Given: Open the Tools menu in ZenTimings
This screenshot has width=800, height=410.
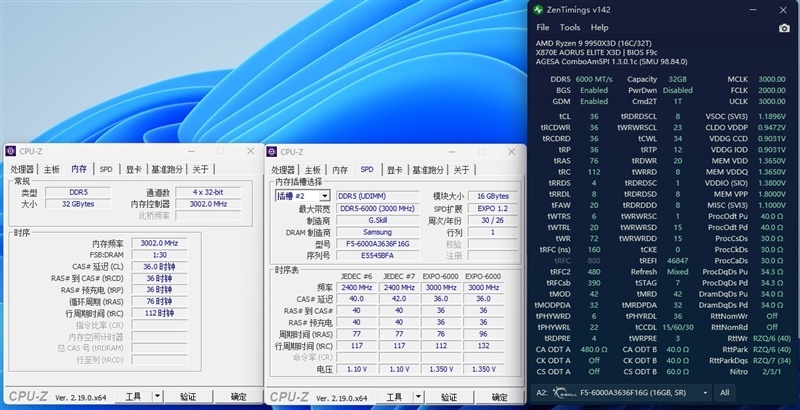Looking at the screenshot, I should pos(570,28).
